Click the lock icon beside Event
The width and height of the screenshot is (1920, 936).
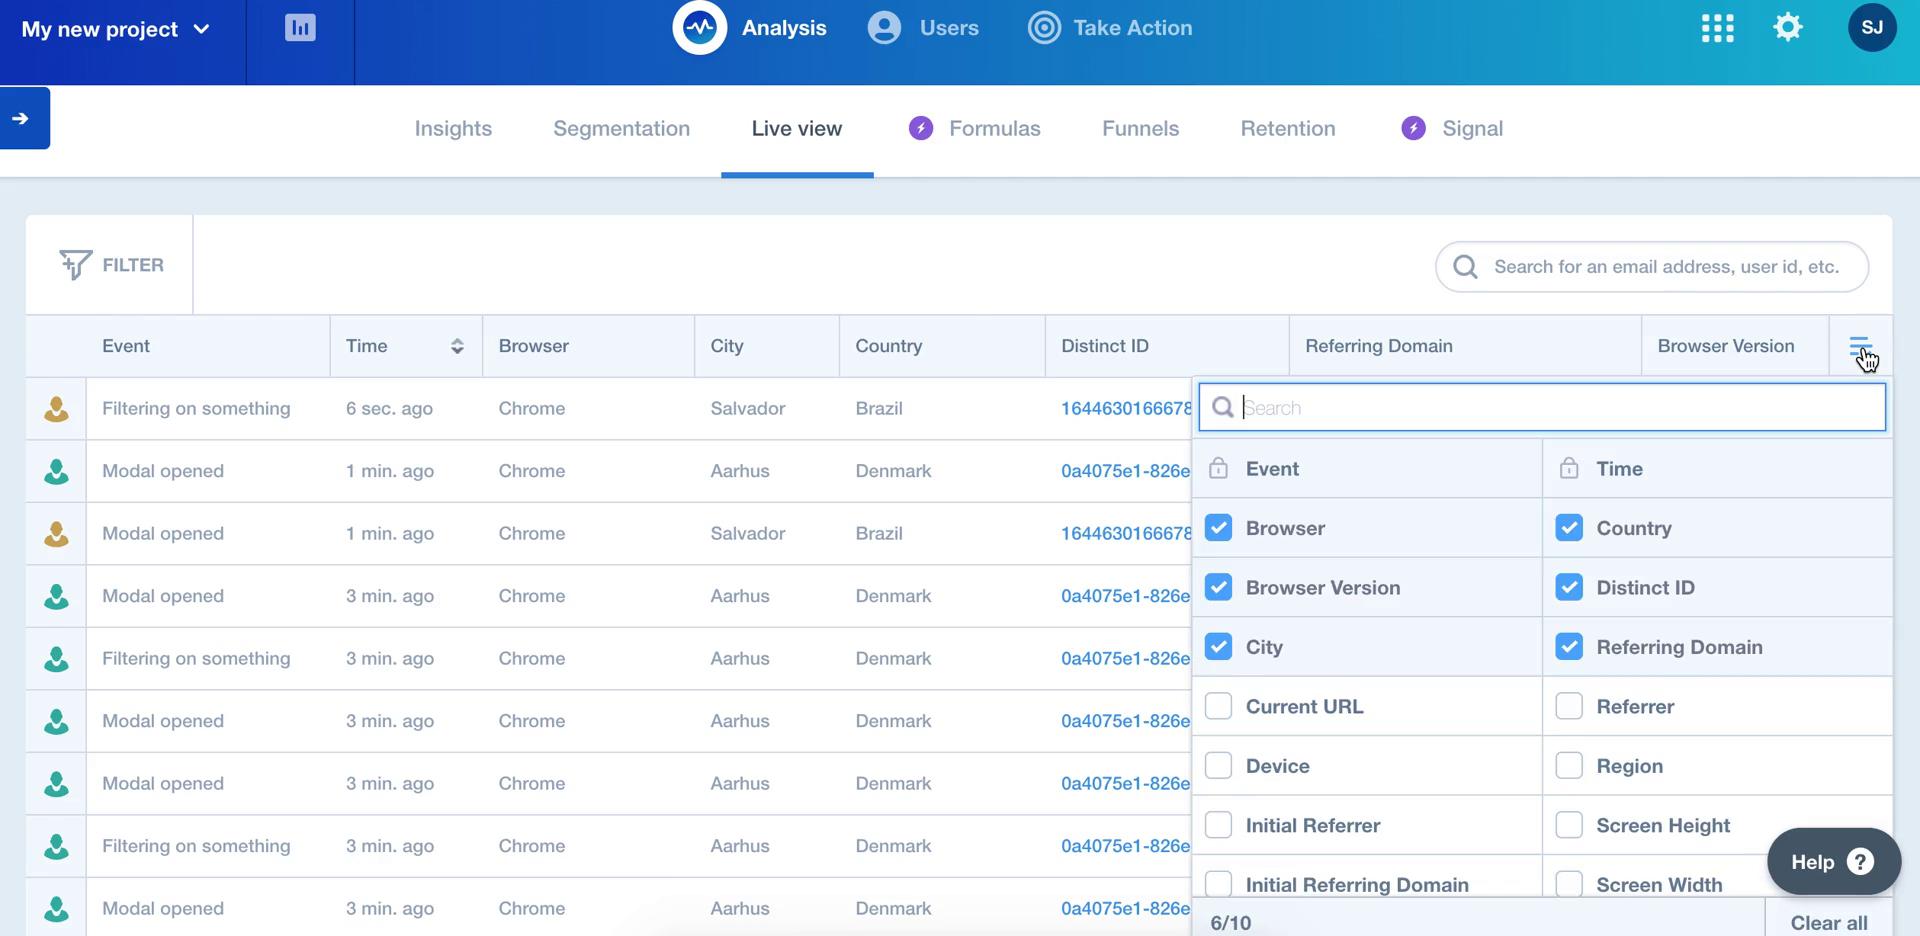[1218, 468]
